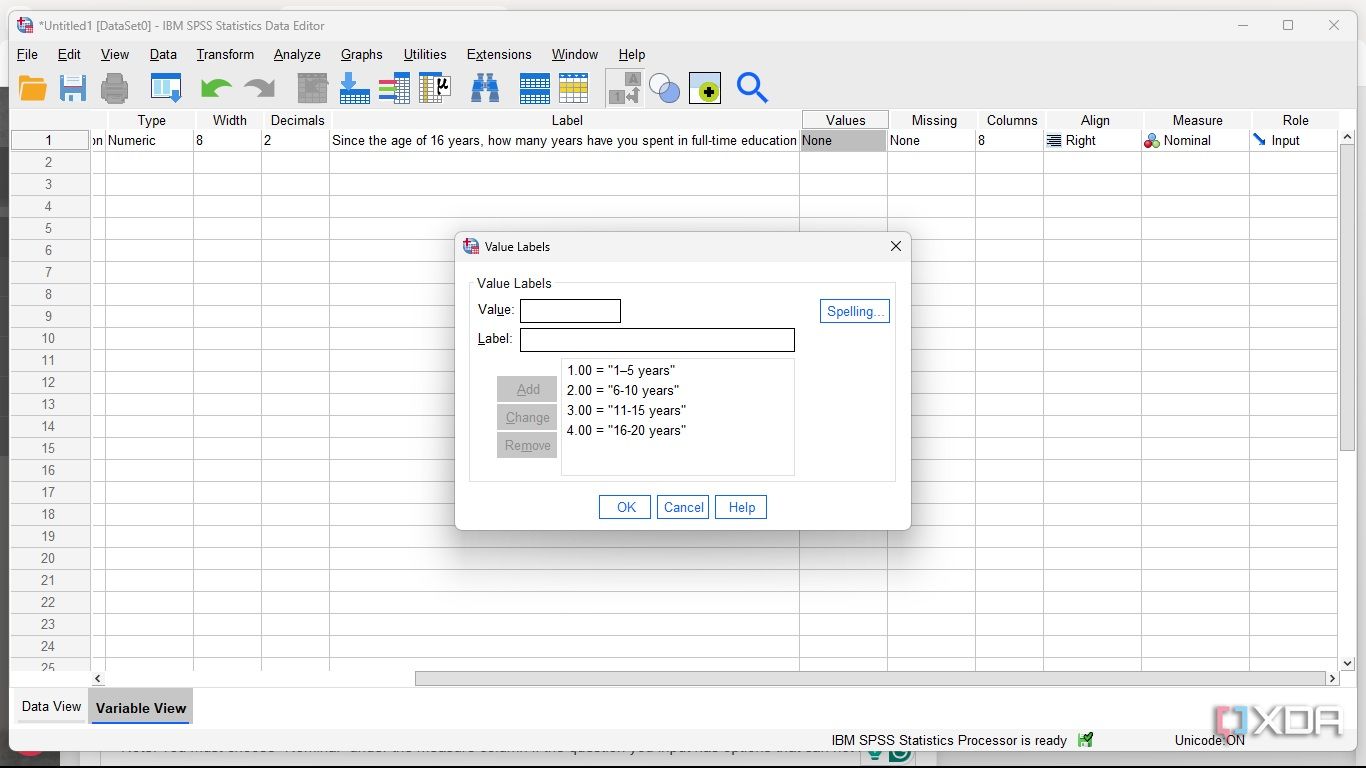The width and height of the screenshot is (1366, 768).
Task: Select the 4.00 = "16-20 years" entry
Action: tap(626, 430)
